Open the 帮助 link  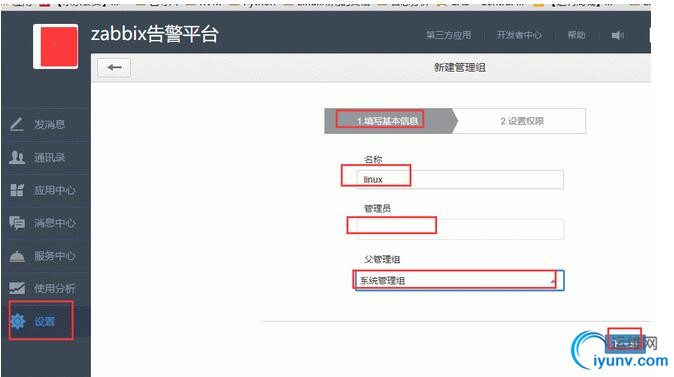(576, 35)
